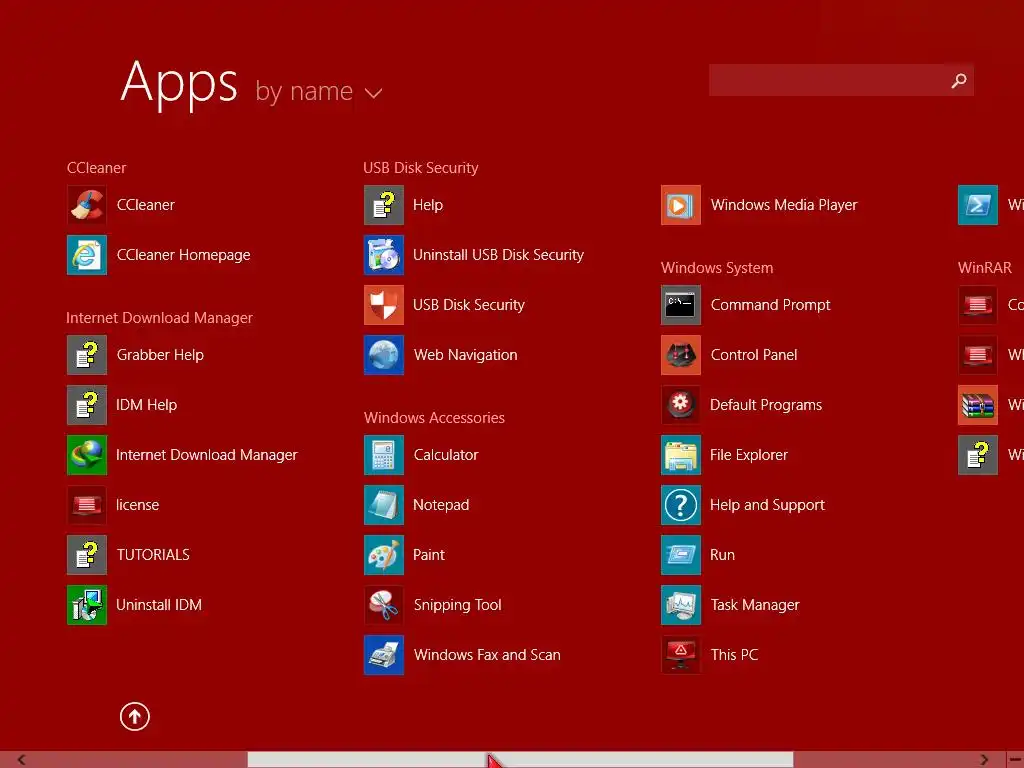
Task: Open Web Navigation globe icon
Action: point(384,355)
